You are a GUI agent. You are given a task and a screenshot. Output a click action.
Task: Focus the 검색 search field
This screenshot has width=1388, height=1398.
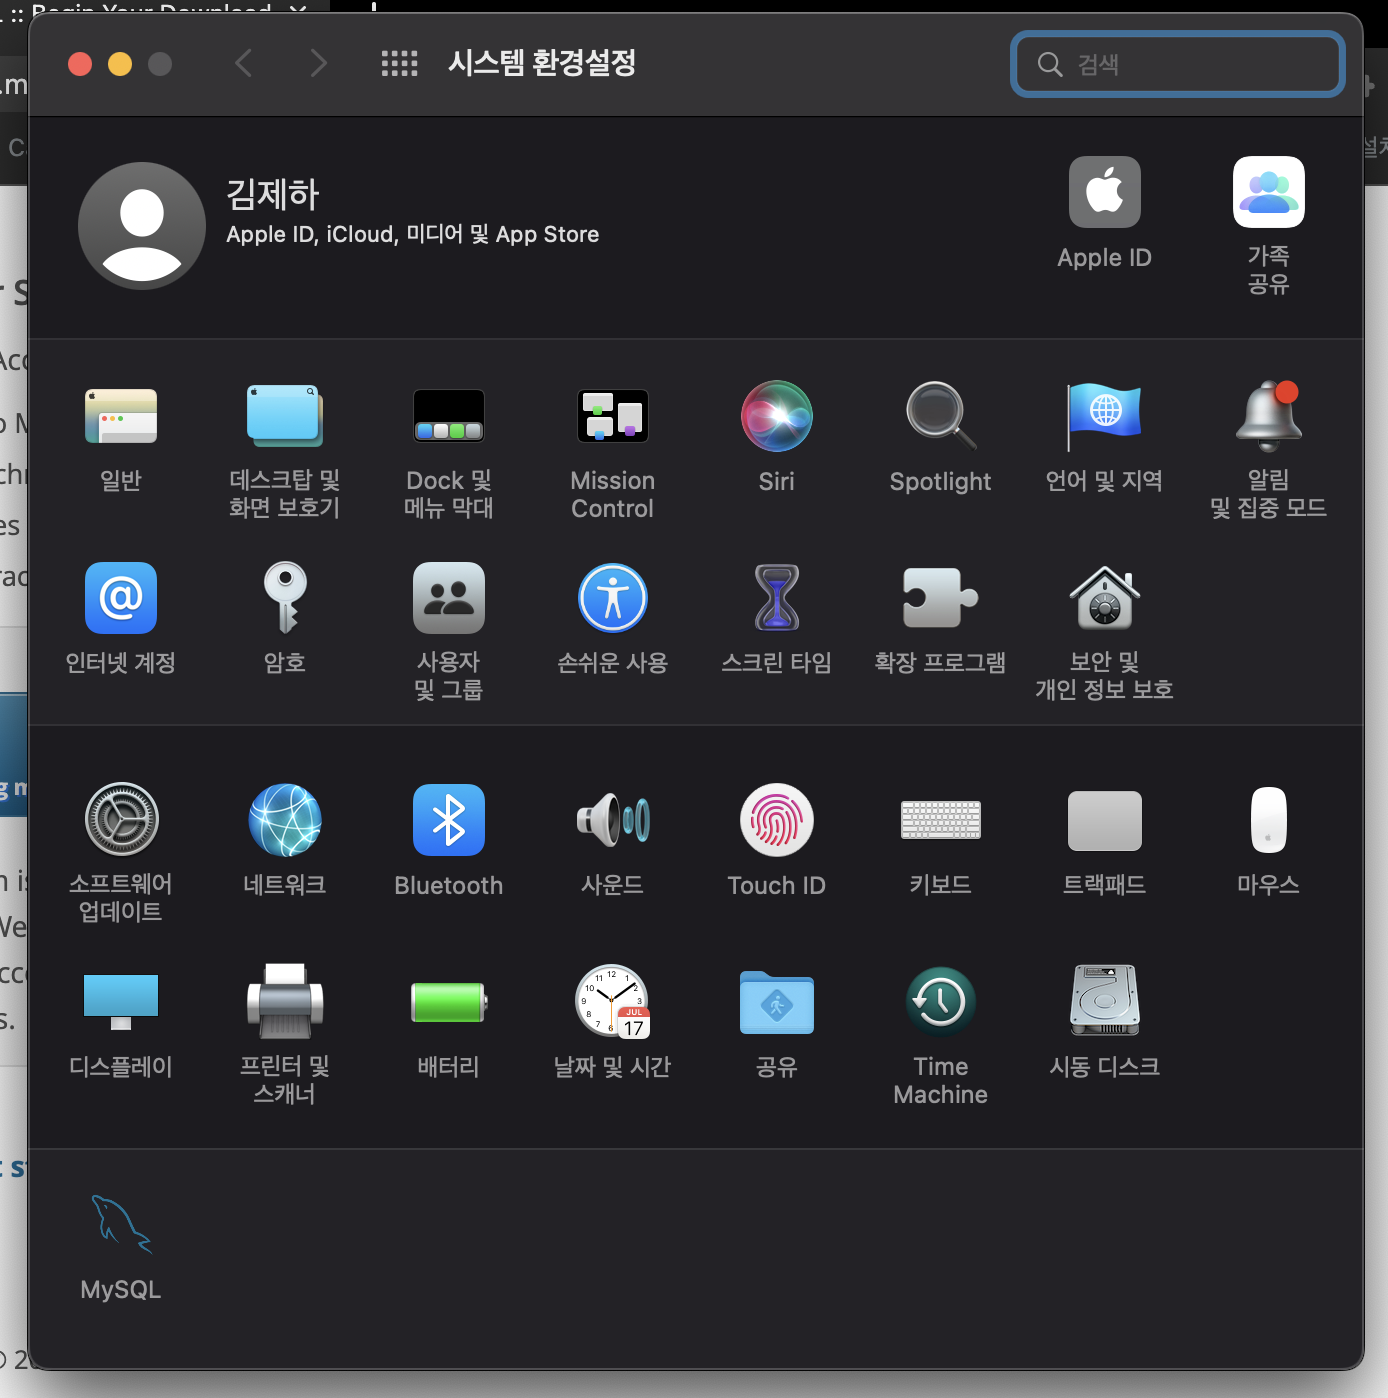[x=1178, y=64]
